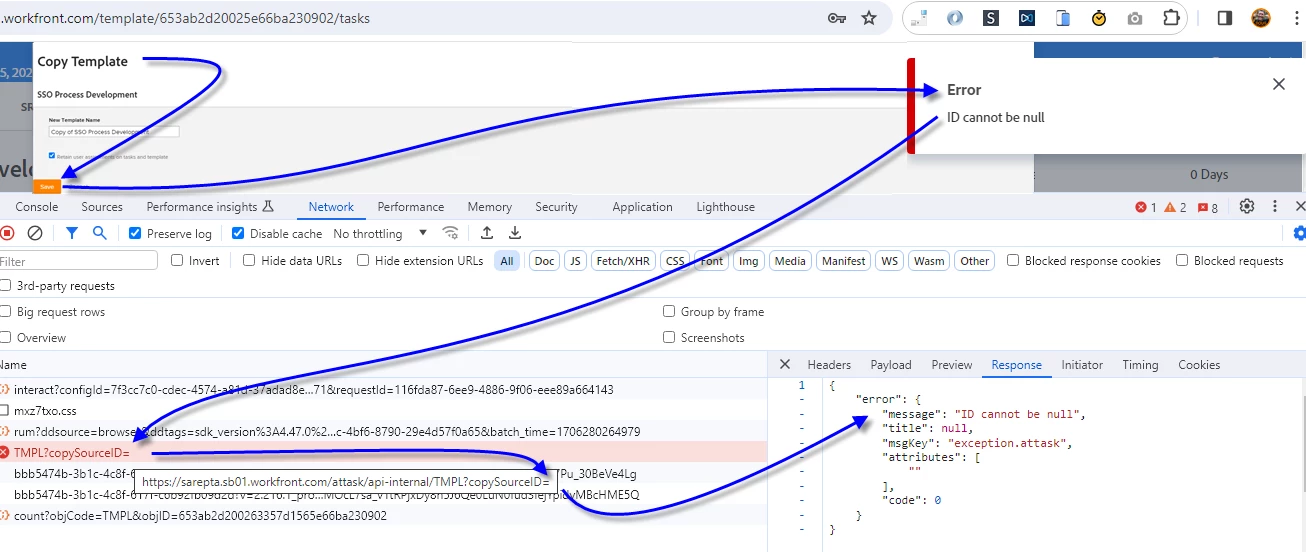Open the navy infinity-symbol extension icon
The width and height of the screenshot is (1306, 552).
click(1027, 18)
